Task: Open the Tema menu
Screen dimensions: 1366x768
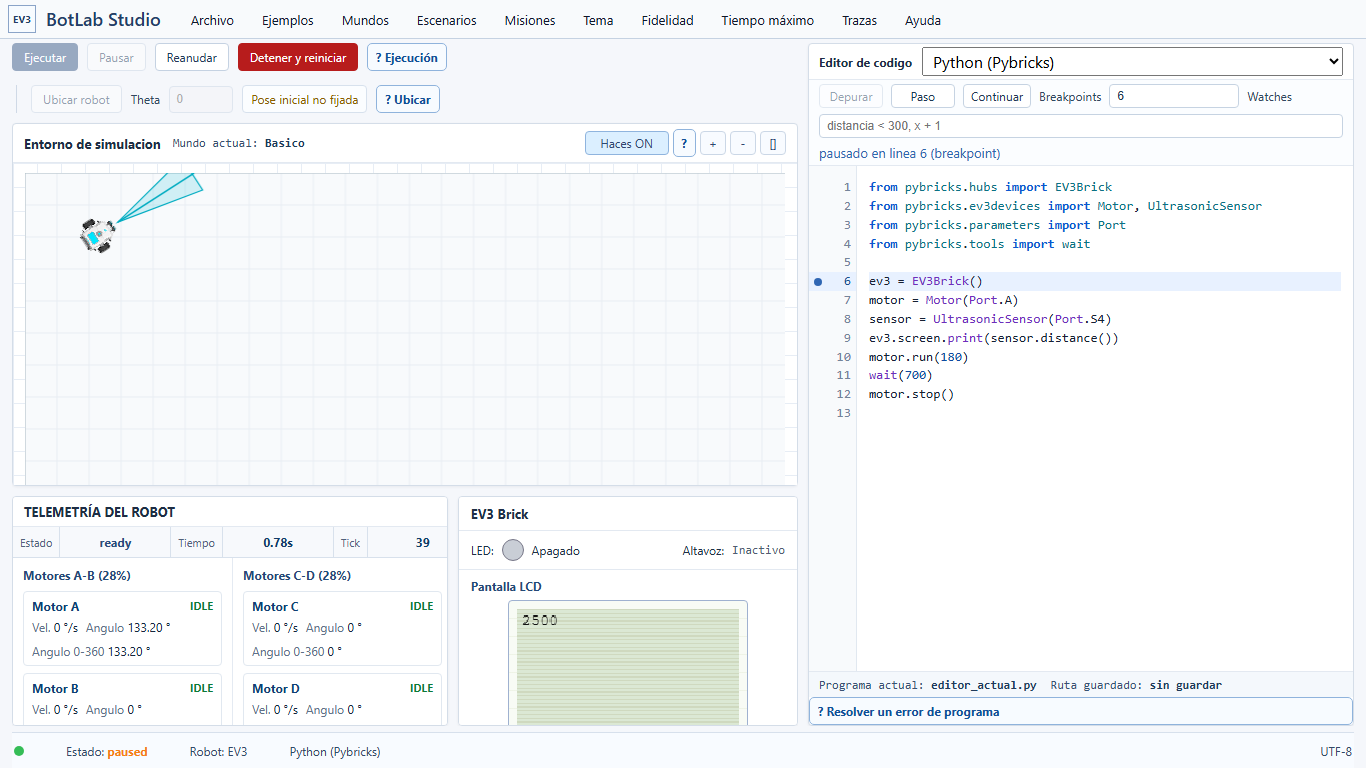Action: tap(598, 20)
